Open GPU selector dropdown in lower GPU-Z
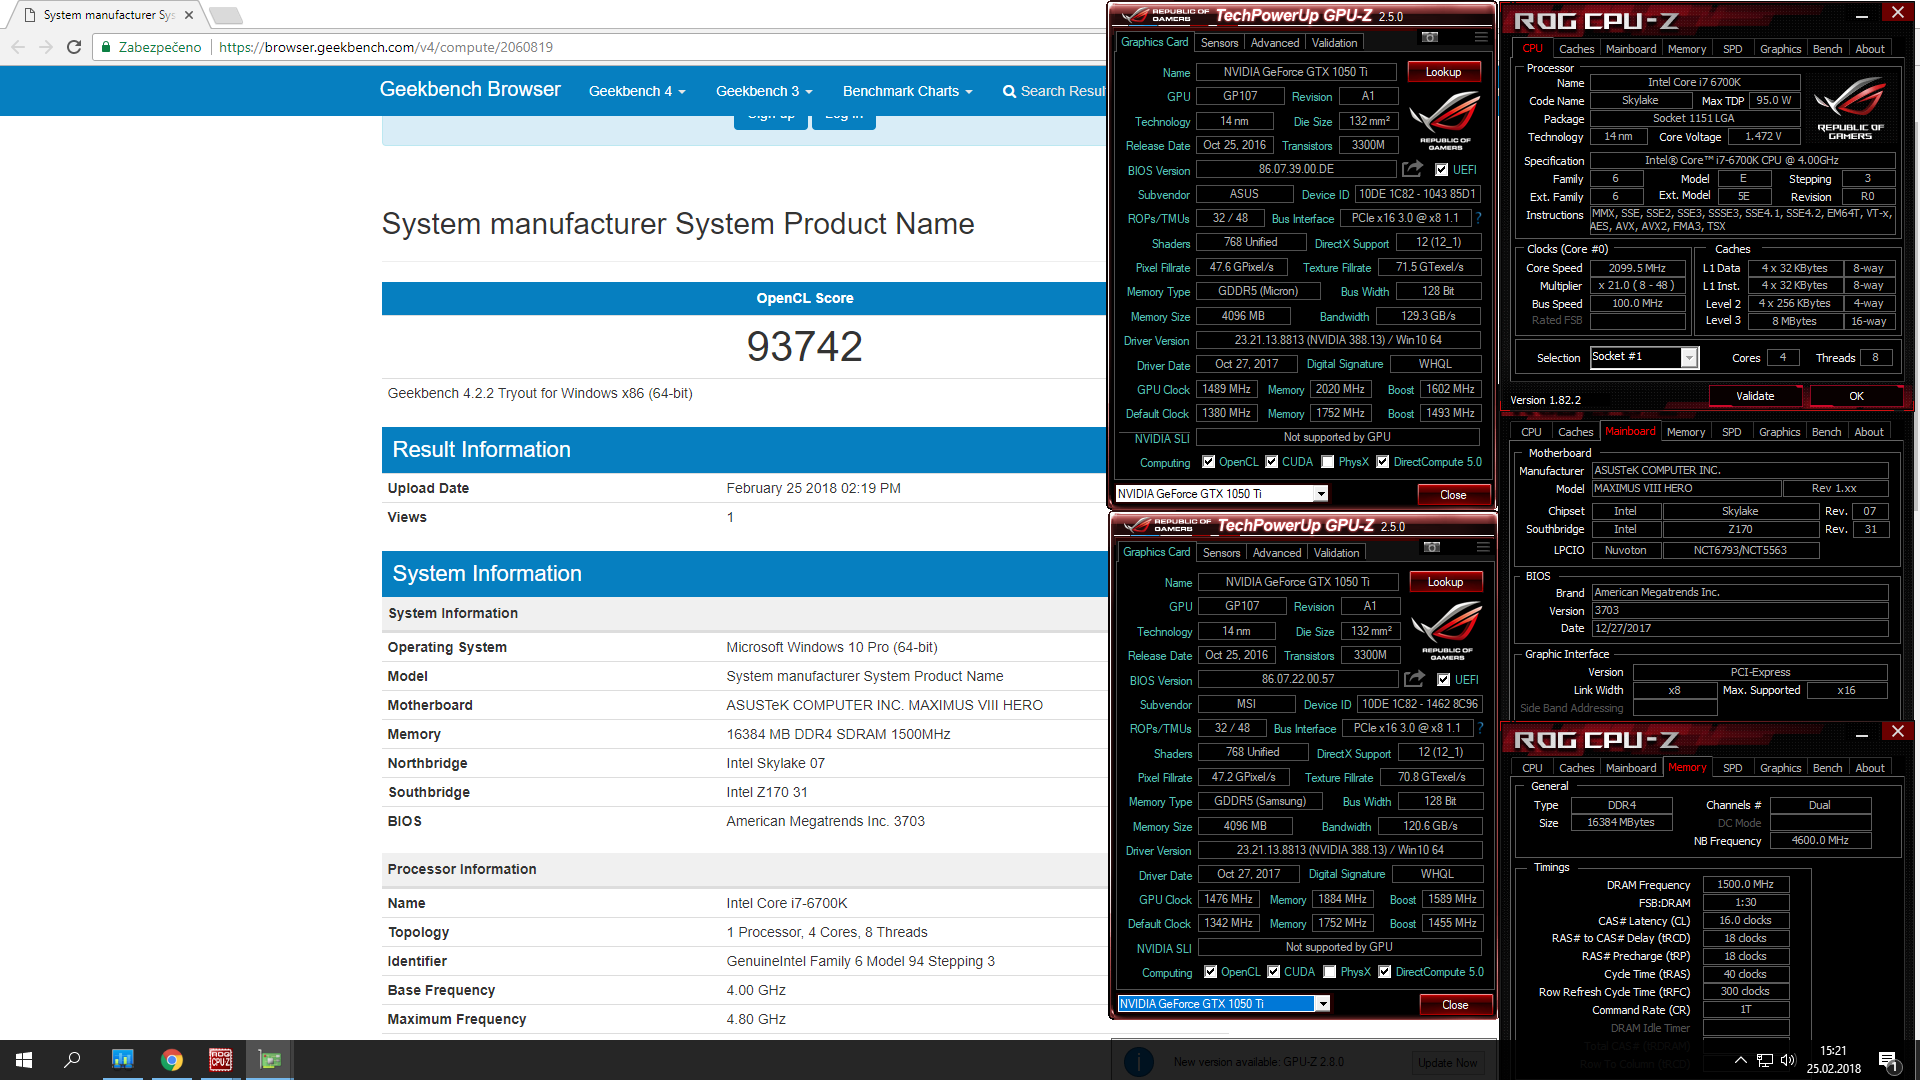This screenshot has height=1080, width=1920. (1323, 1004)
